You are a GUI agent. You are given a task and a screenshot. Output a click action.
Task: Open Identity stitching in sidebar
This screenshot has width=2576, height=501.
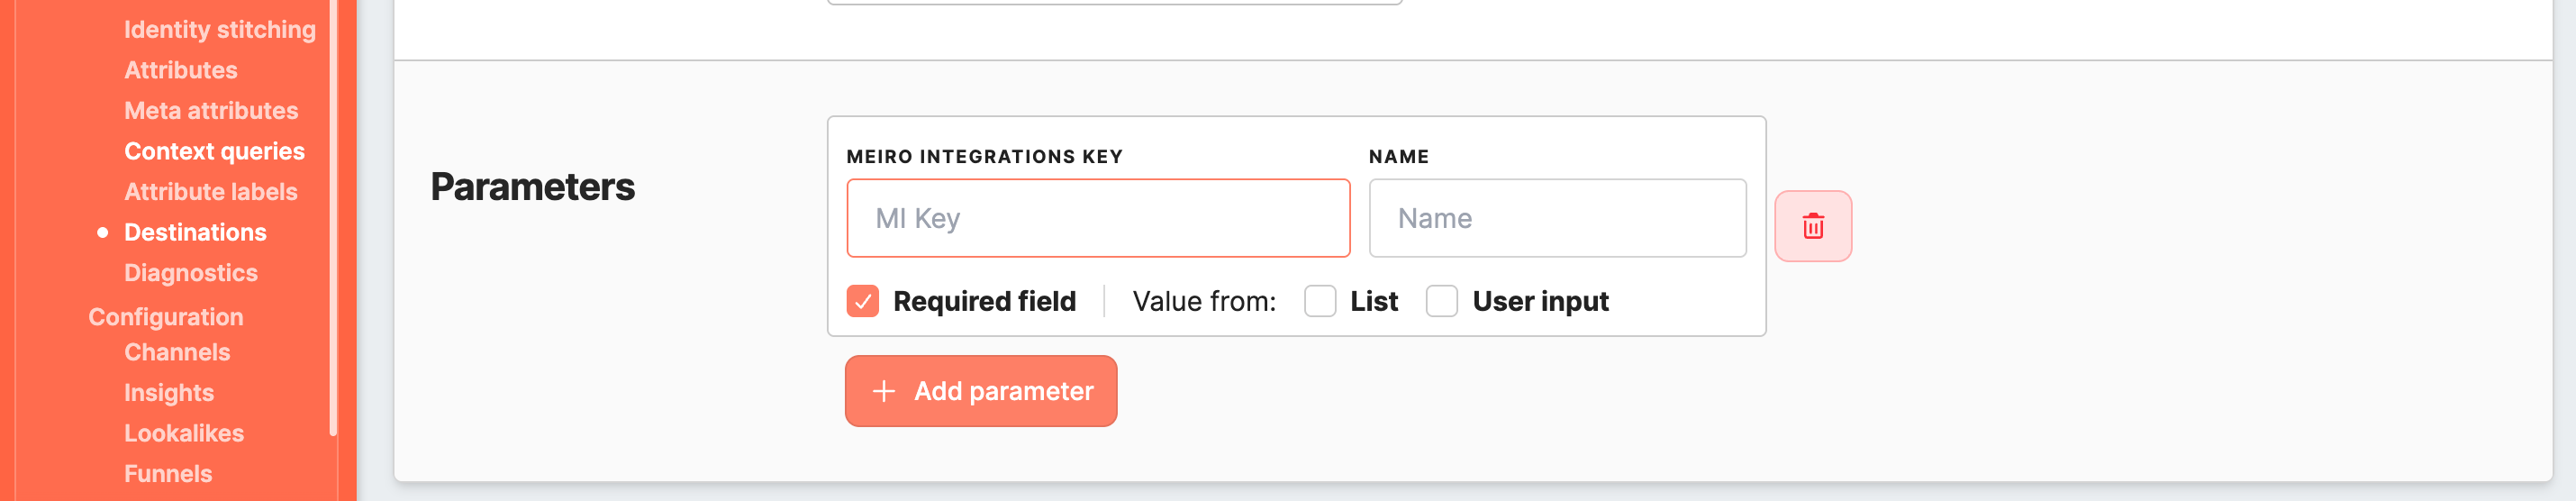click(219, 30)
